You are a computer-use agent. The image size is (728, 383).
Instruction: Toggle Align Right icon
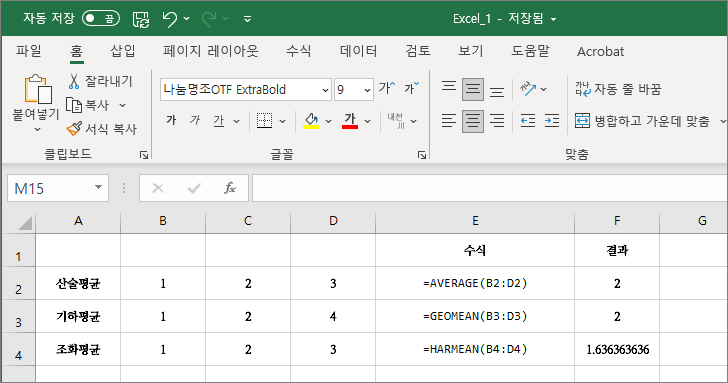pyautogui.click(x=497, y=121)
